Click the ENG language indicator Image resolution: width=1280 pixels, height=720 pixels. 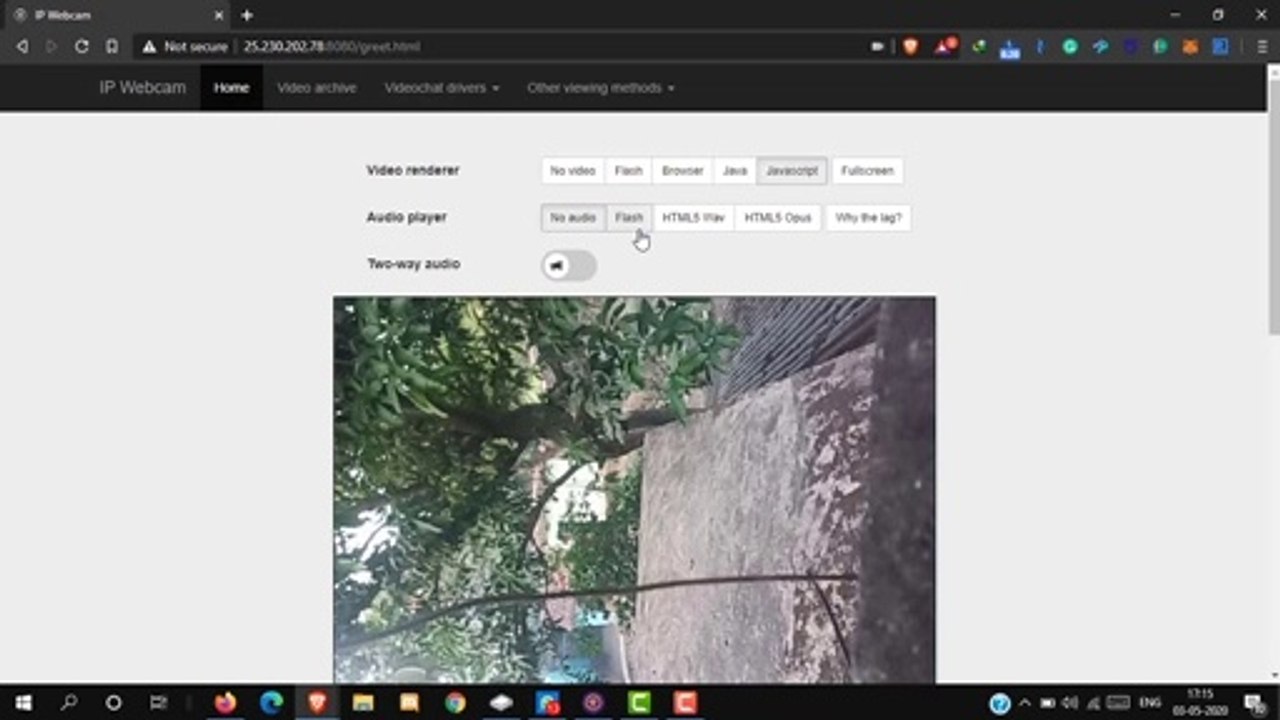point(1150,703)
